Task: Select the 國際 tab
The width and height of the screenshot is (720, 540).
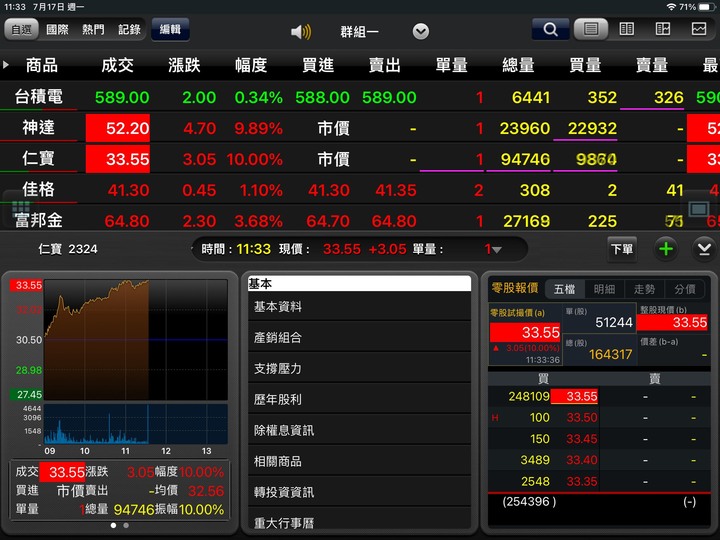Action: click(57, 30)
